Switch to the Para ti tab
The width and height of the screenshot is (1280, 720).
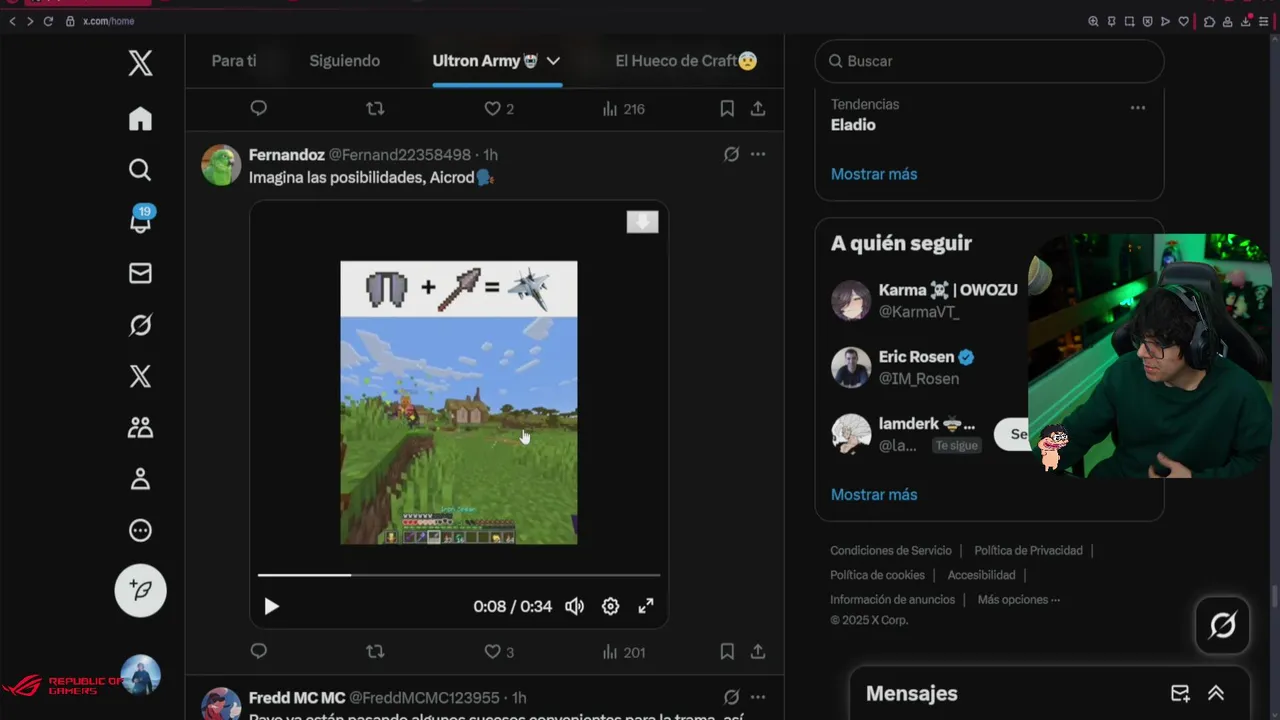click(234, 61)
